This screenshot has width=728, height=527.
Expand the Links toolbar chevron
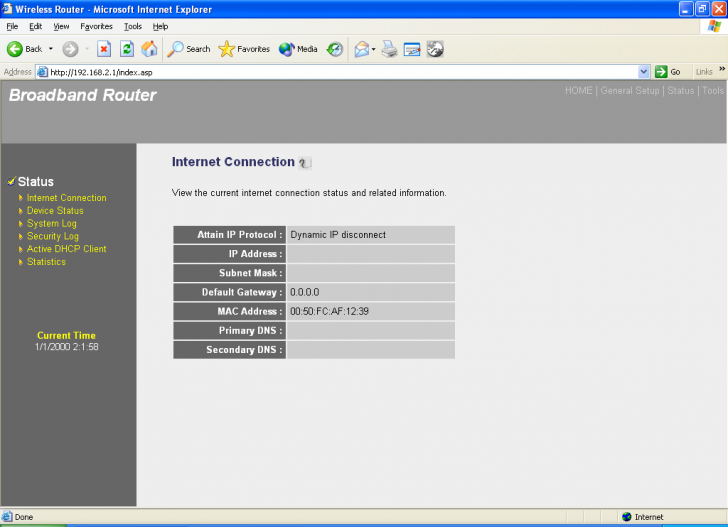pyautogui.click(x=722, y=69)
